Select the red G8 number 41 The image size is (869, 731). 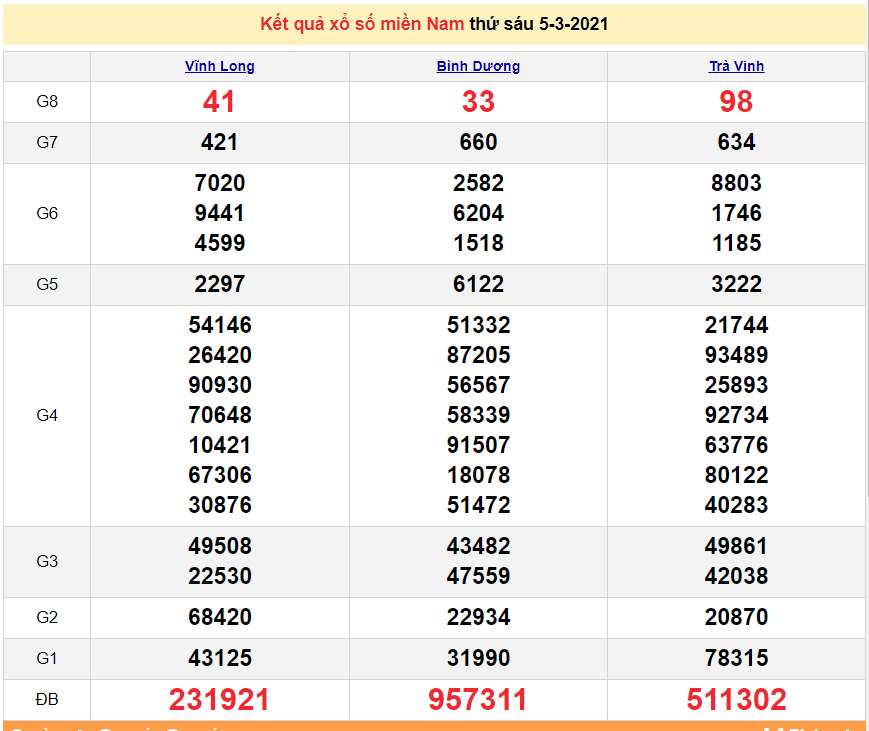[219, 101]
